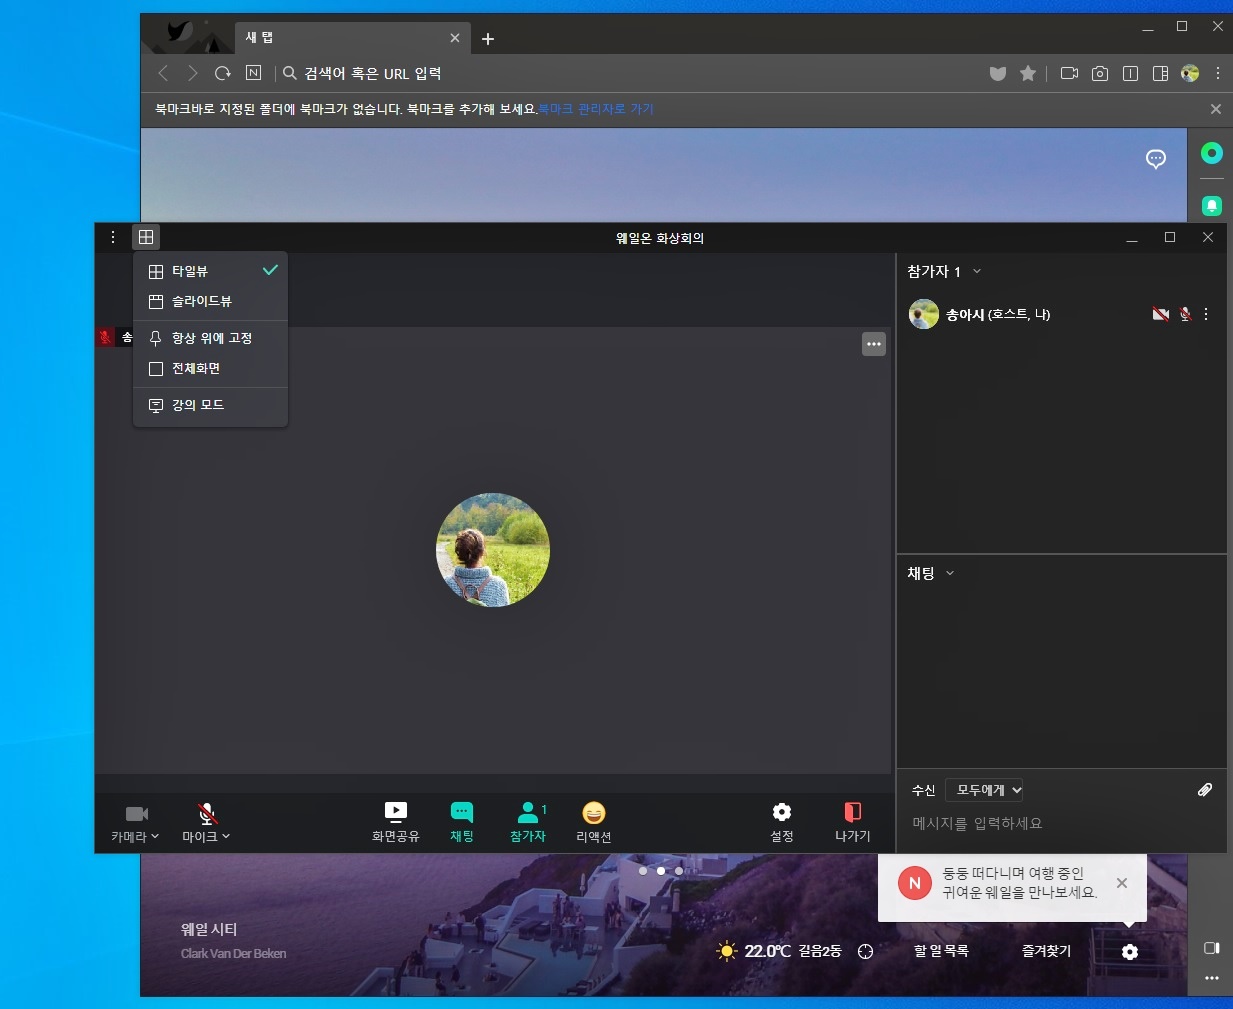
Task: Open a new browser tab with plus
Action: click(488, 39)
